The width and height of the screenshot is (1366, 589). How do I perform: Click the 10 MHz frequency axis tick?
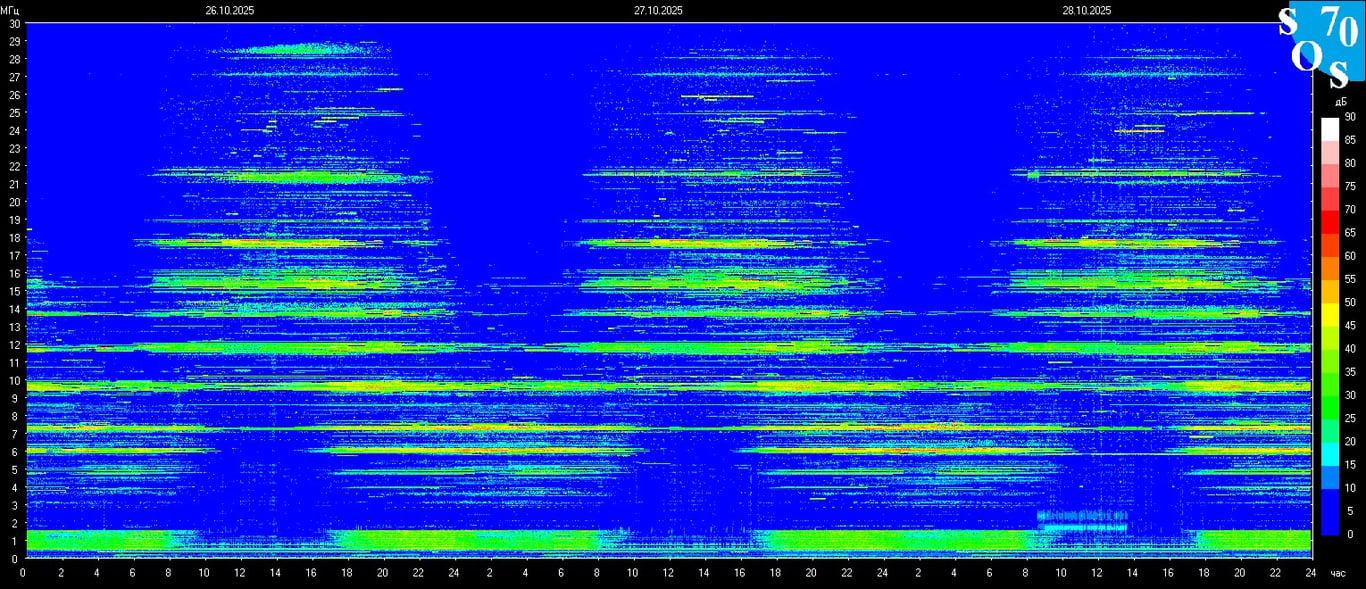pos(14,380)
